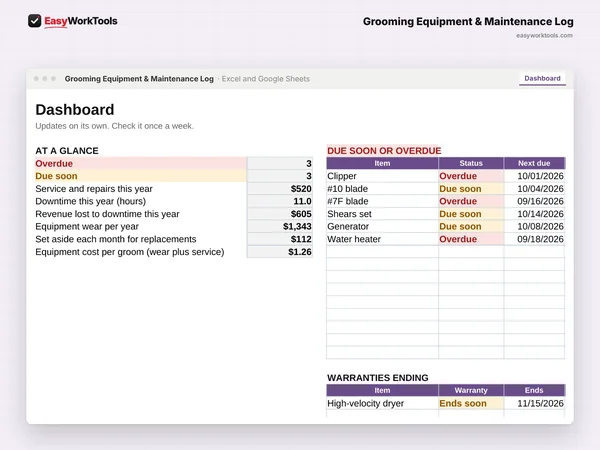Select the 11.0 downtime value
This screenshot has height=450, width=600.
[x=280, y=201]
